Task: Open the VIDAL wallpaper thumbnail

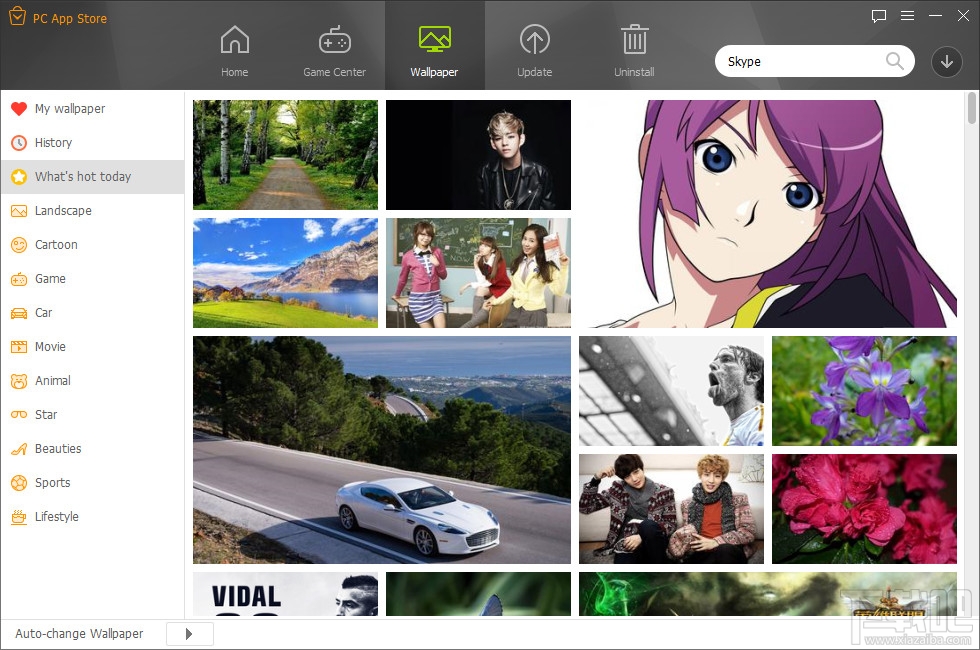Action: (x=285, y=594)
